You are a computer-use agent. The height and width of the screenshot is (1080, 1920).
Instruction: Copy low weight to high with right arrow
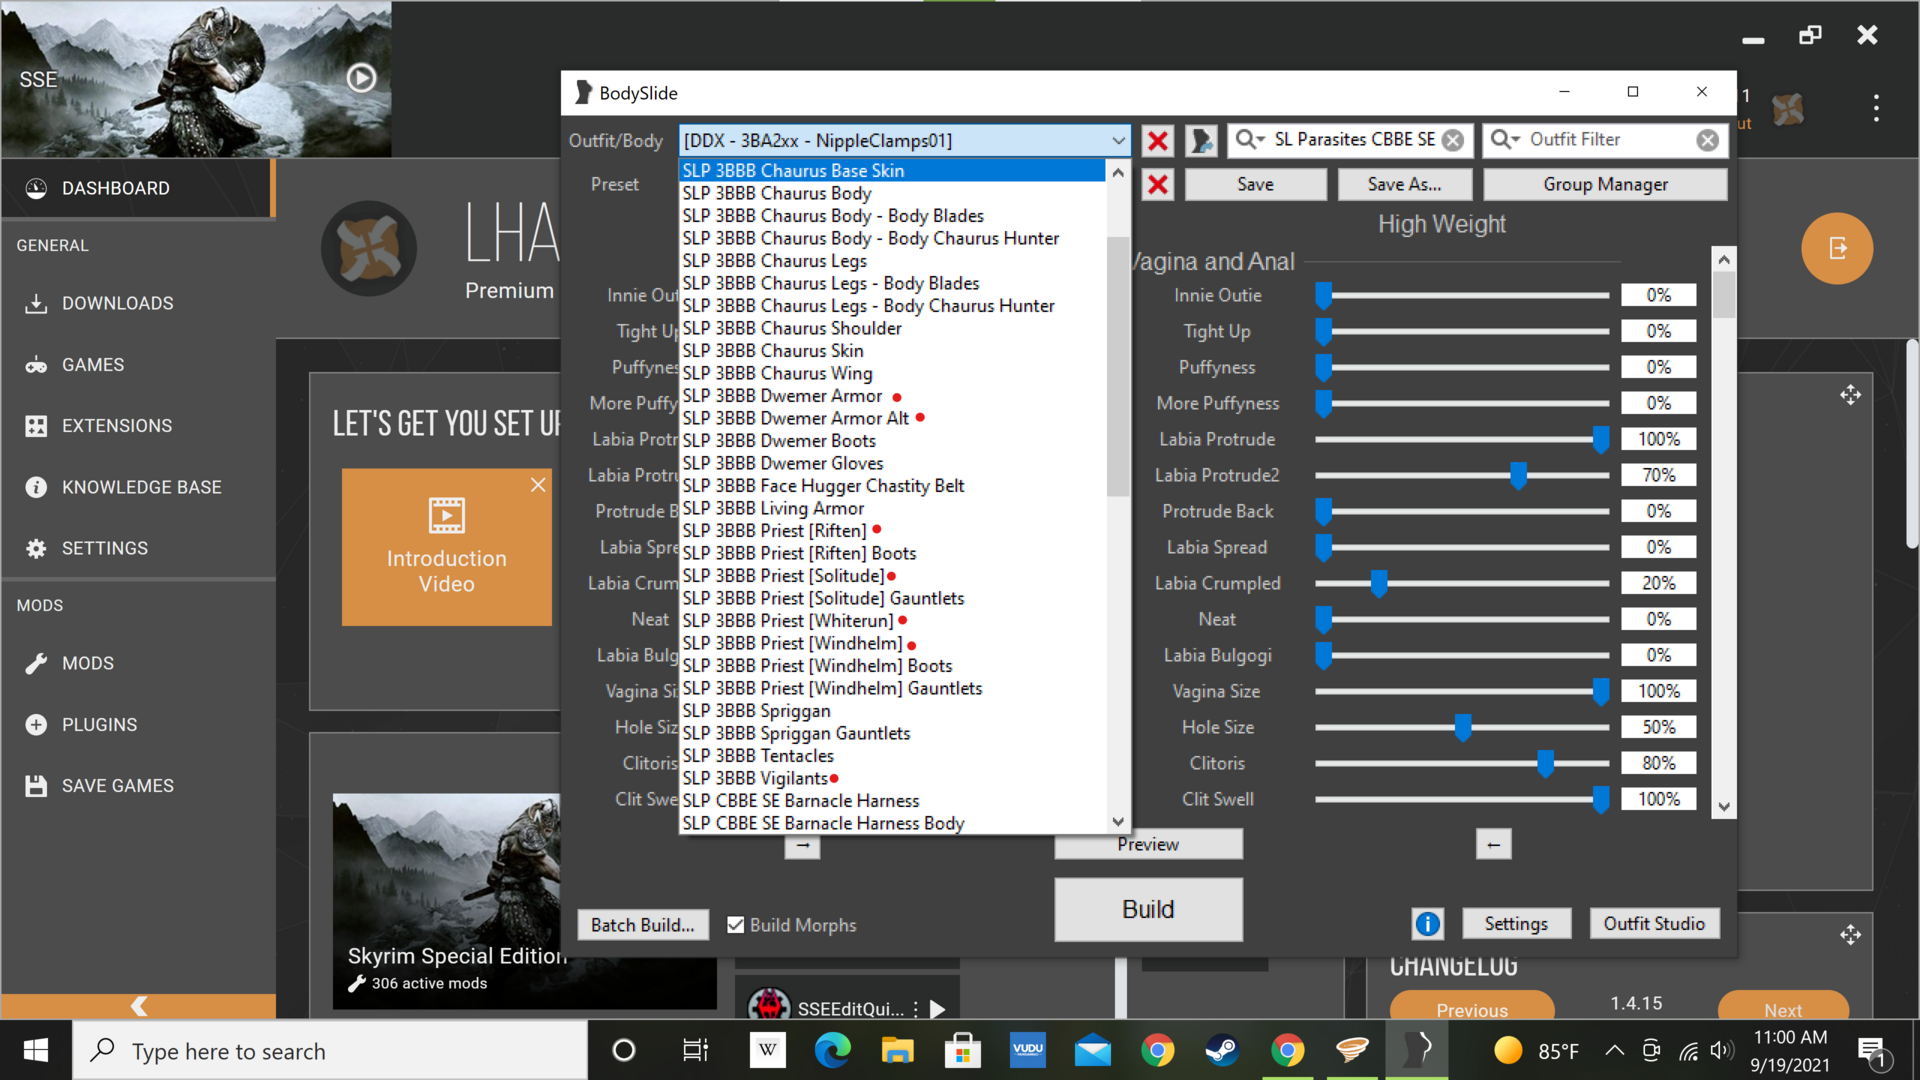tap(802, 846)
